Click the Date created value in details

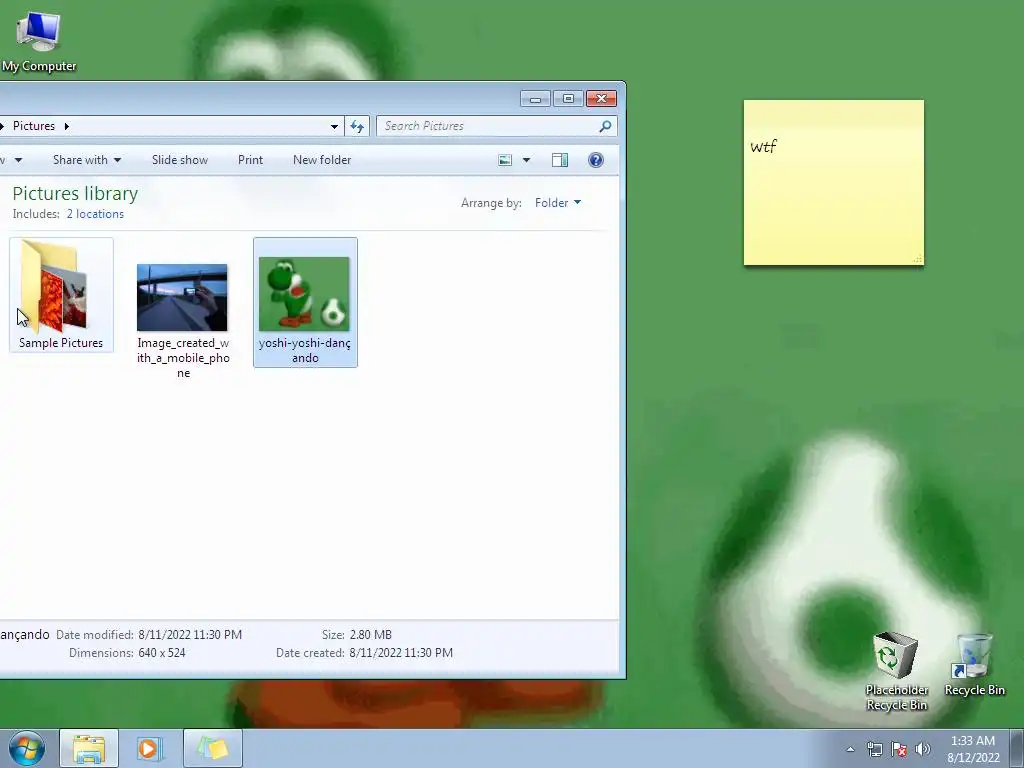coord(401,653)
